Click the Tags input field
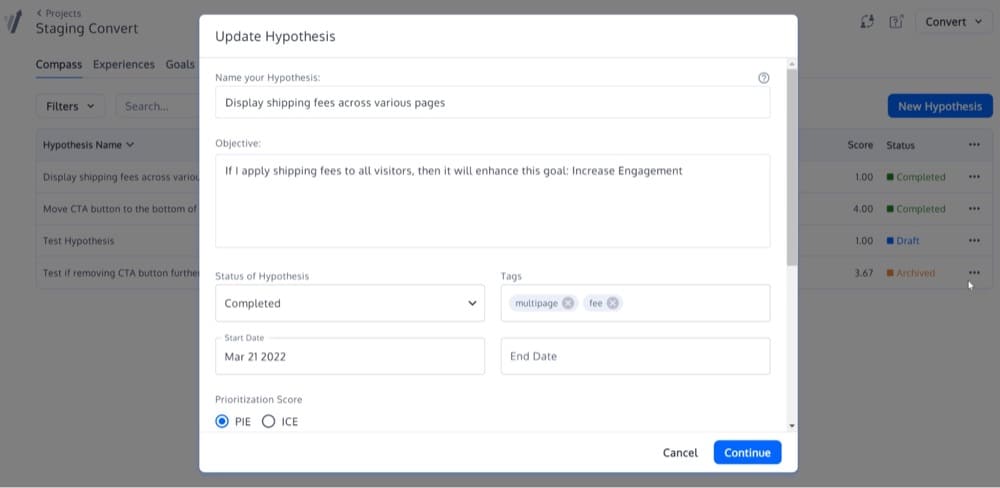 (635, 303)
